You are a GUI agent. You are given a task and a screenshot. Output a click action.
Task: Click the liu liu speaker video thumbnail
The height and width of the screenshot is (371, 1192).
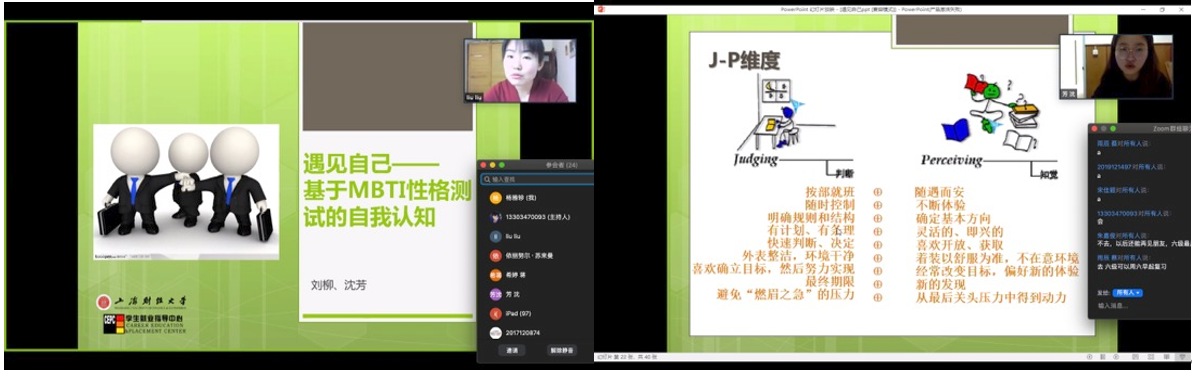pyautogui.click(x=520, y=71)
